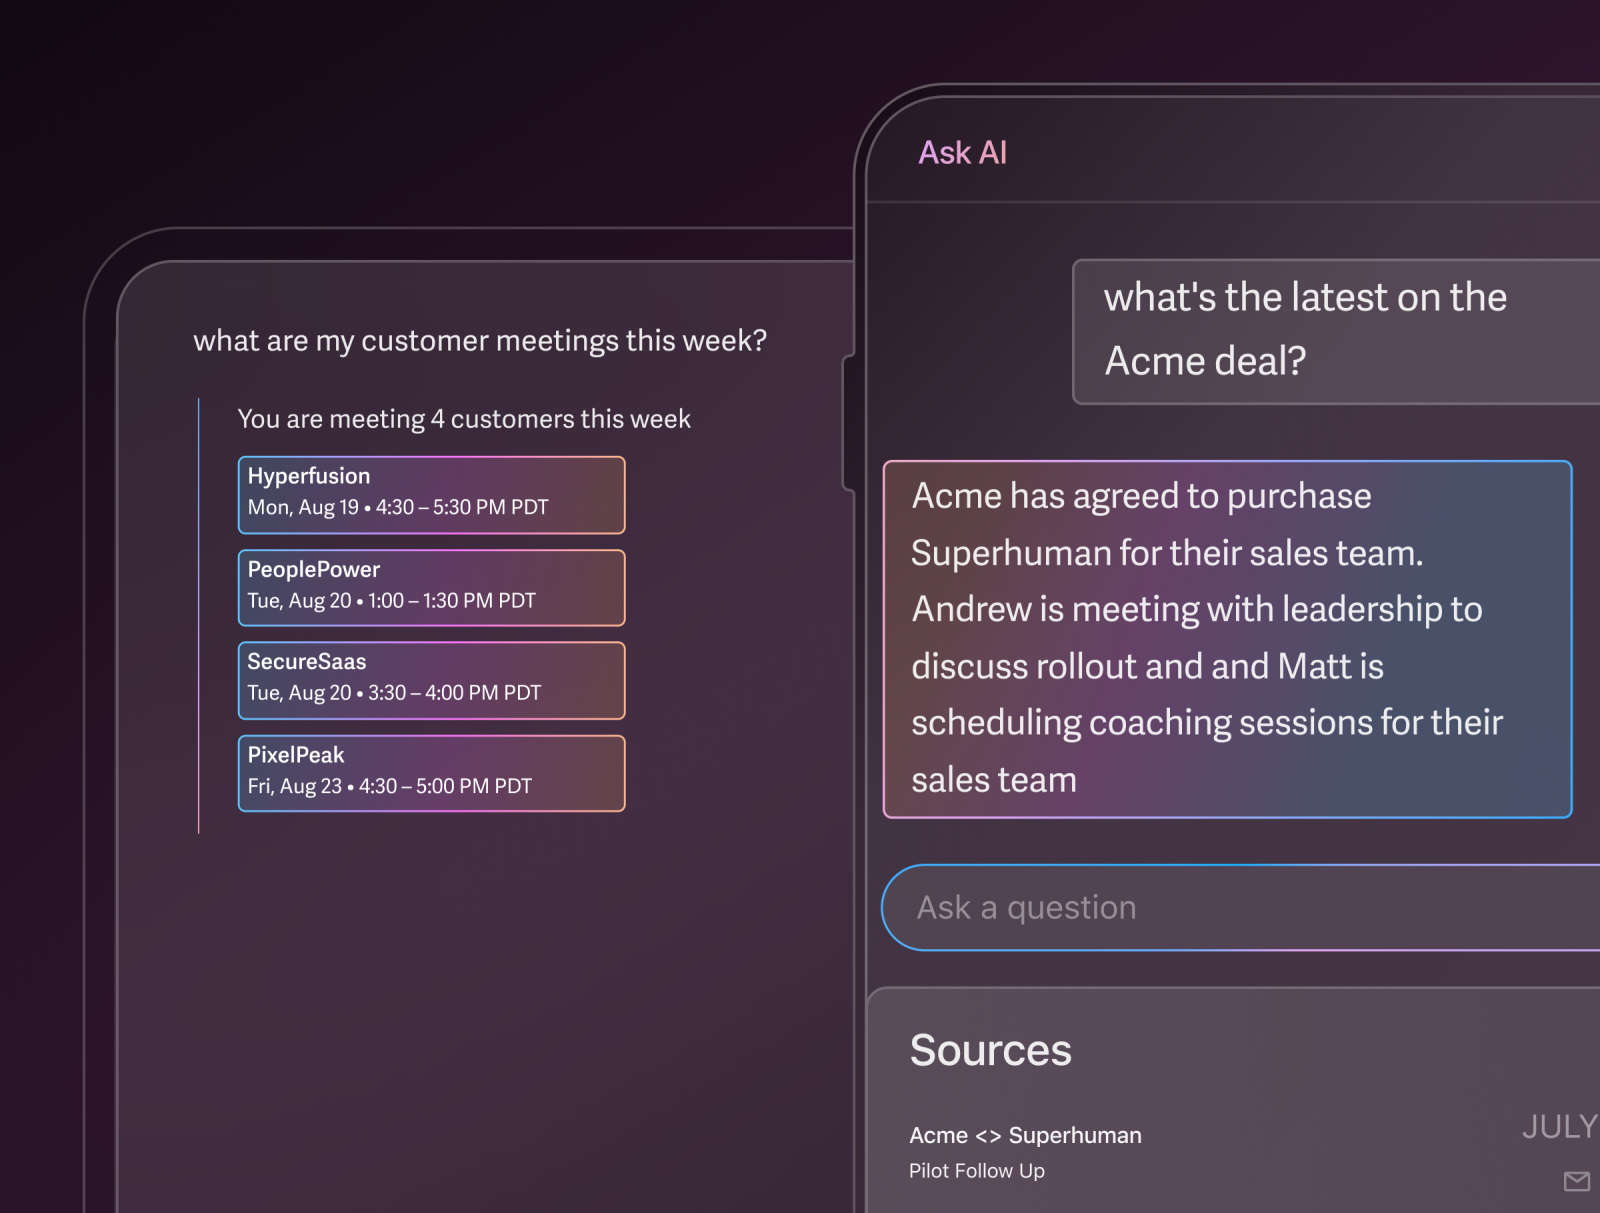Image resolution: width=1600 pixels, height=1213 pixels.
Task: Open the Acme <> Superhuman source
Action: (1025, 1135)
